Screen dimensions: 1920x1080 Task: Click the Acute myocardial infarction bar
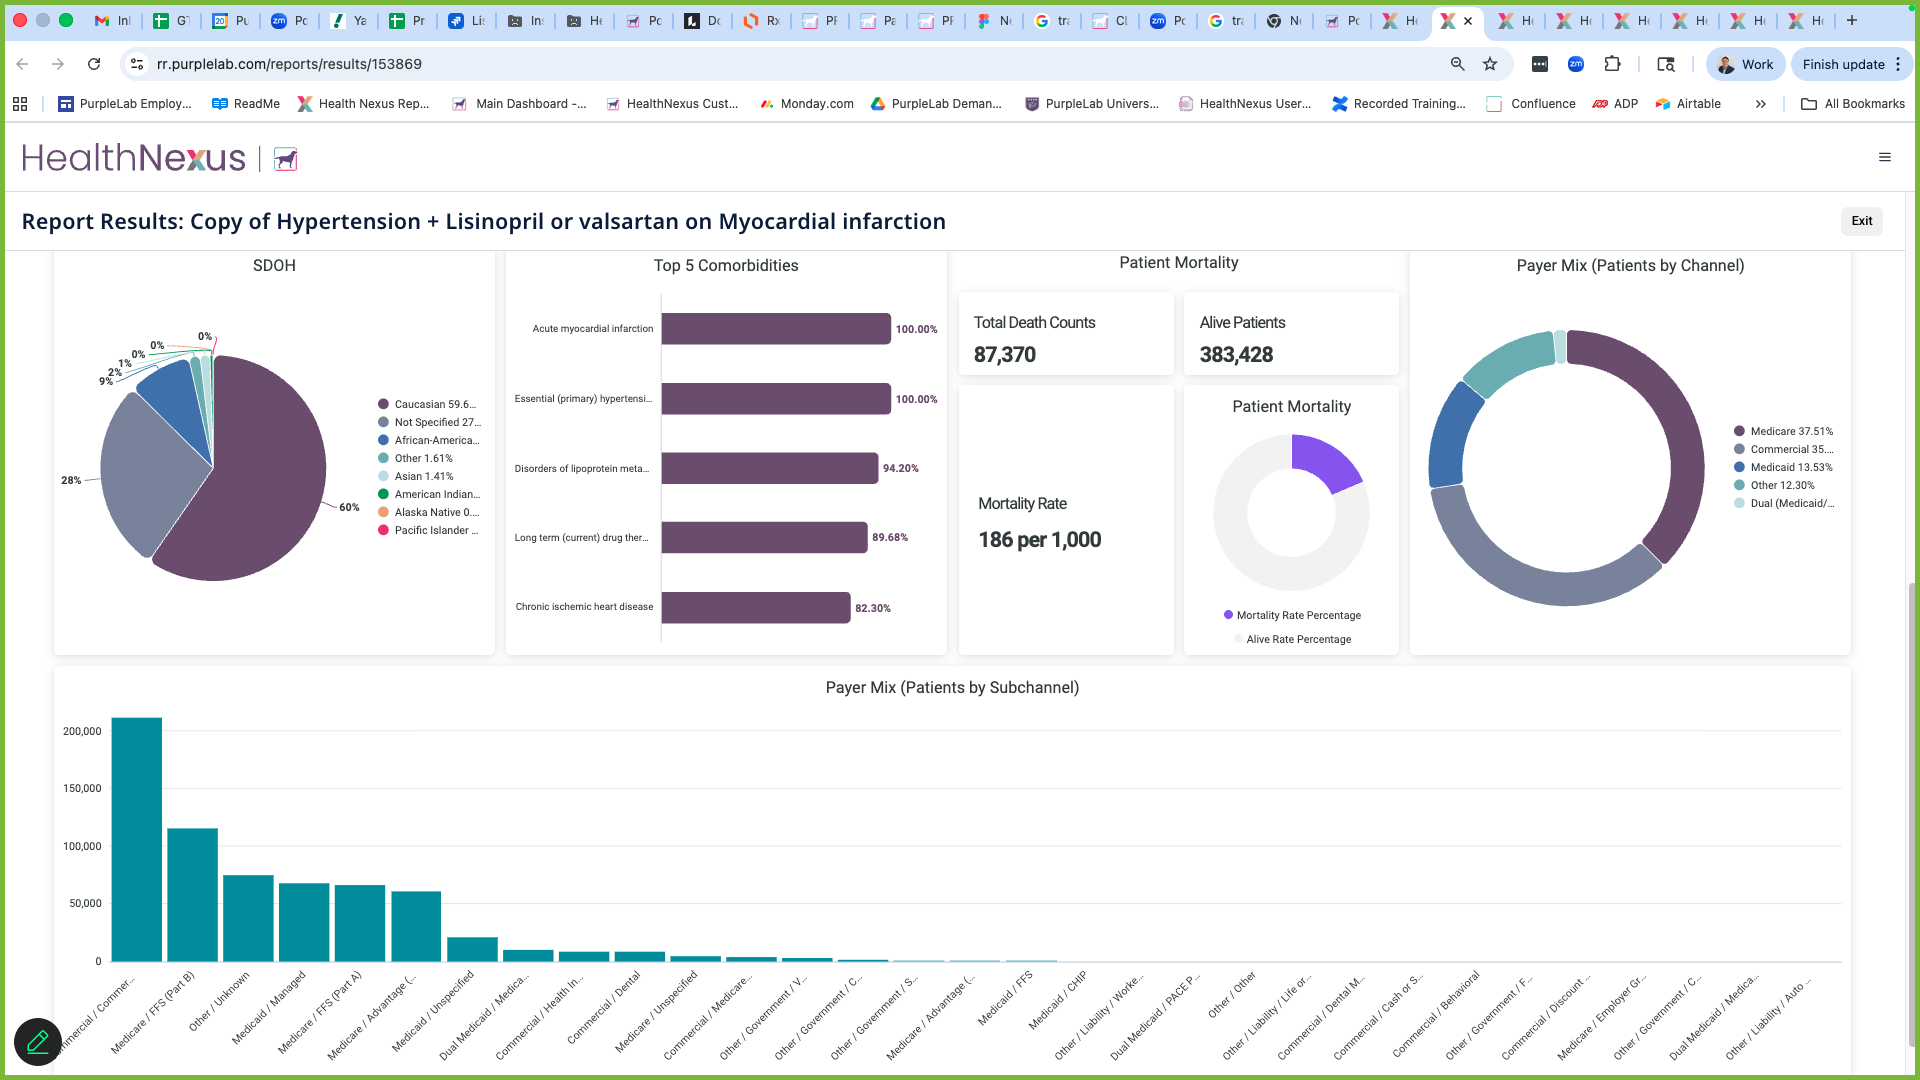[x=775, y=329]
